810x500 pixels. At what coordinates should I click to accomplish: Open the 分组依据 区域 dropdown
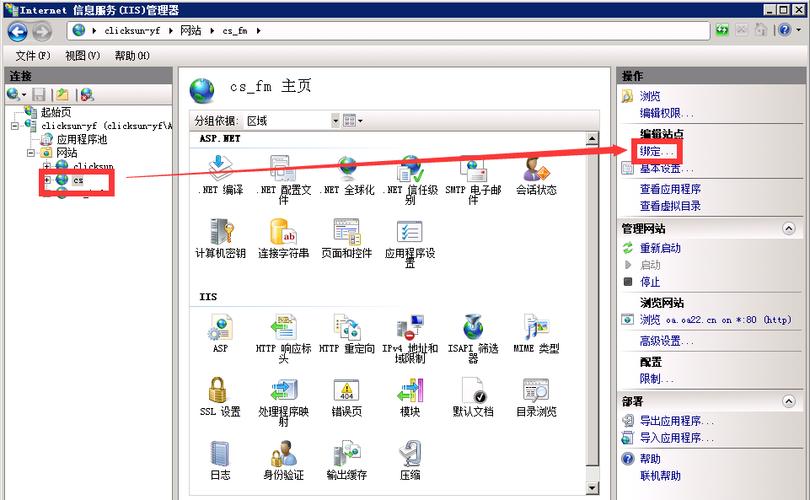tap(336, 120)
